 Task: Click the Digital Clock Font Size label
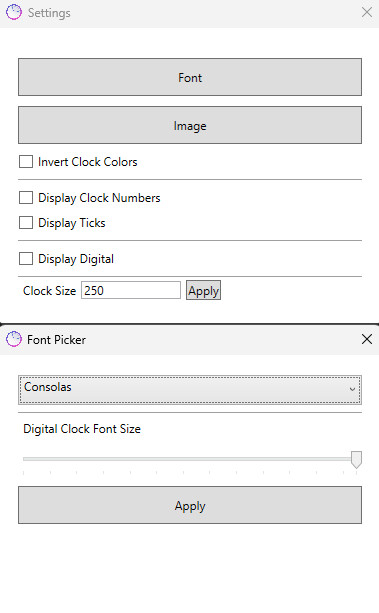(82, 429)
